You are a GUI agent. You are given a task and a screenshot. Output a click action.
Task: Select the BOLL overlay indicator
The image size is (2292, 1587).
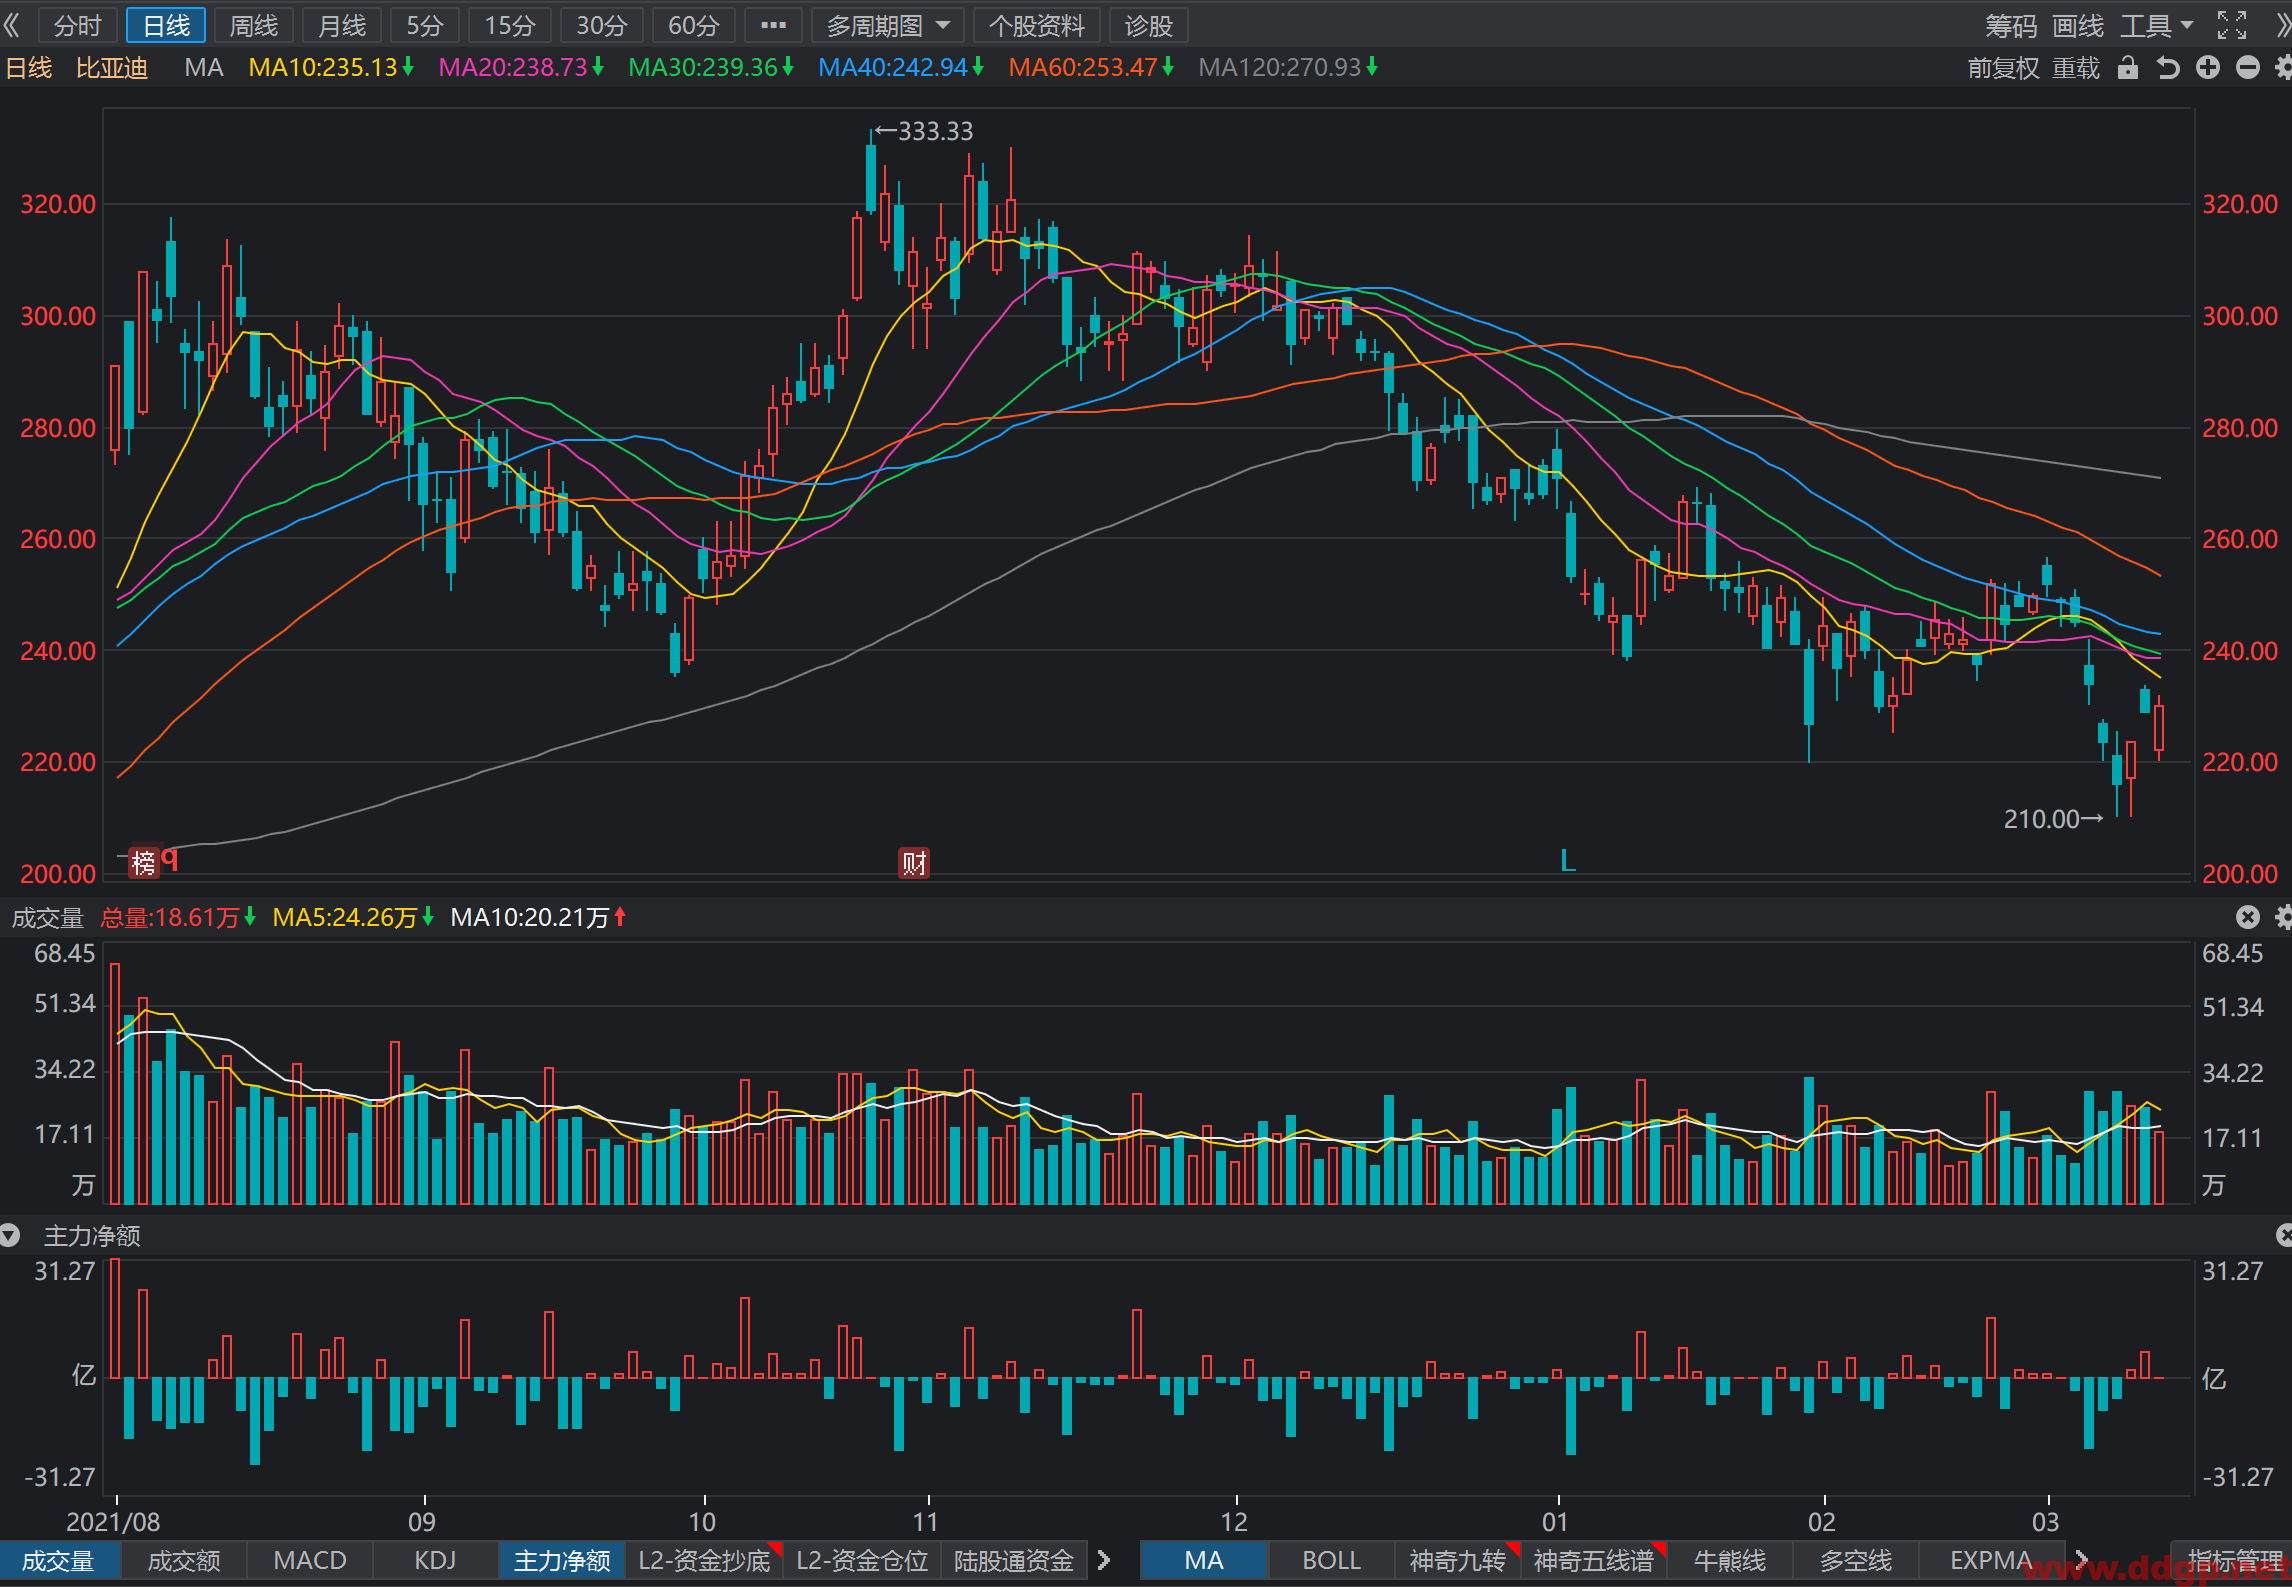pos(1331,1561)
